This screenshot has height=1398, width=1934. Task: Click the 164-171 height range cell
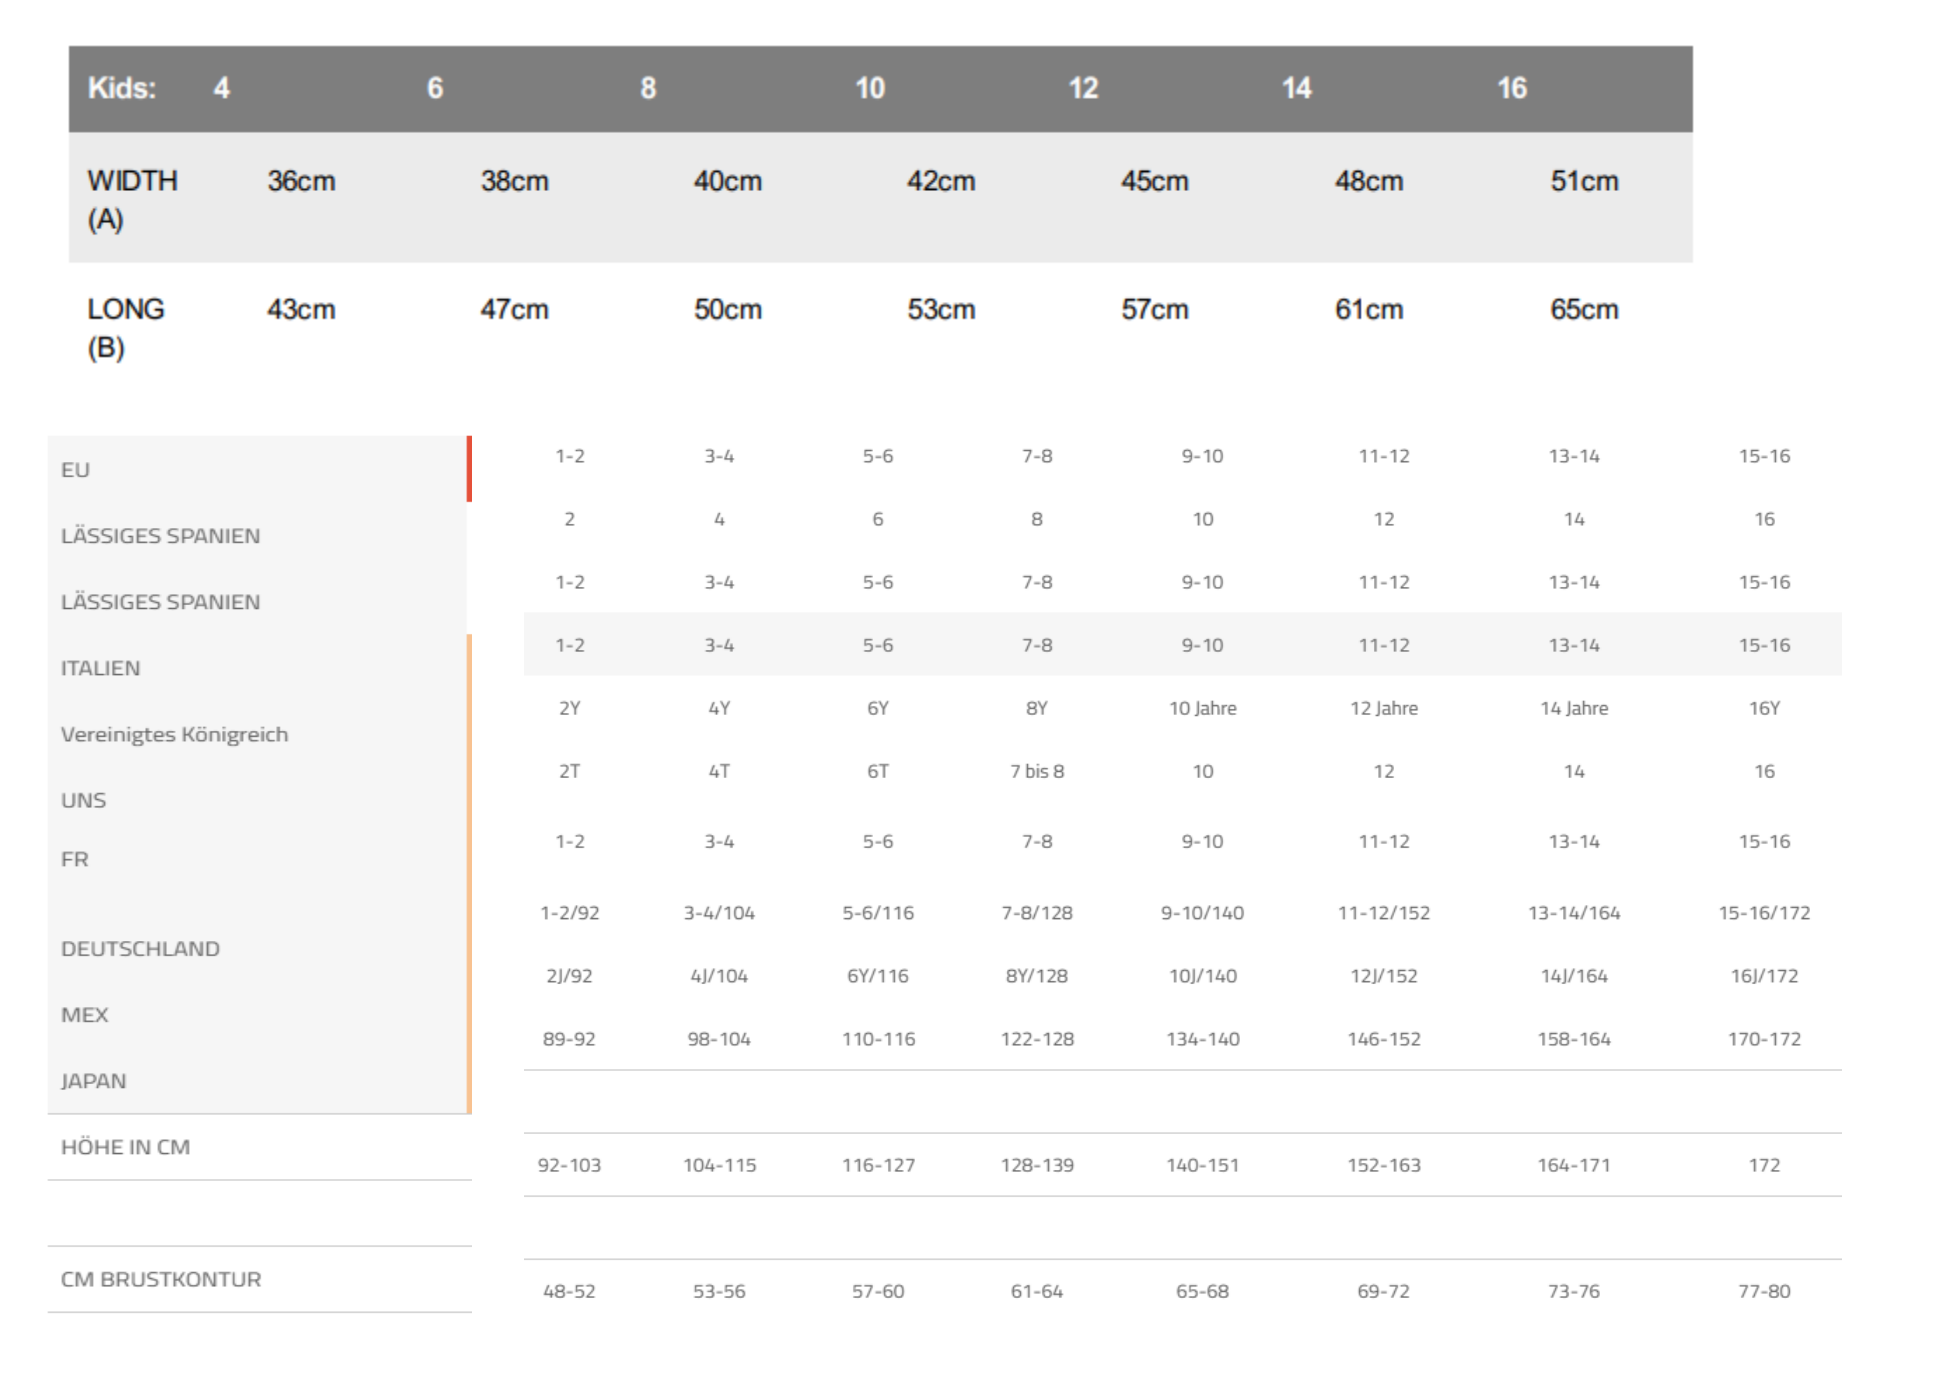click(x=1574, y=1165)
